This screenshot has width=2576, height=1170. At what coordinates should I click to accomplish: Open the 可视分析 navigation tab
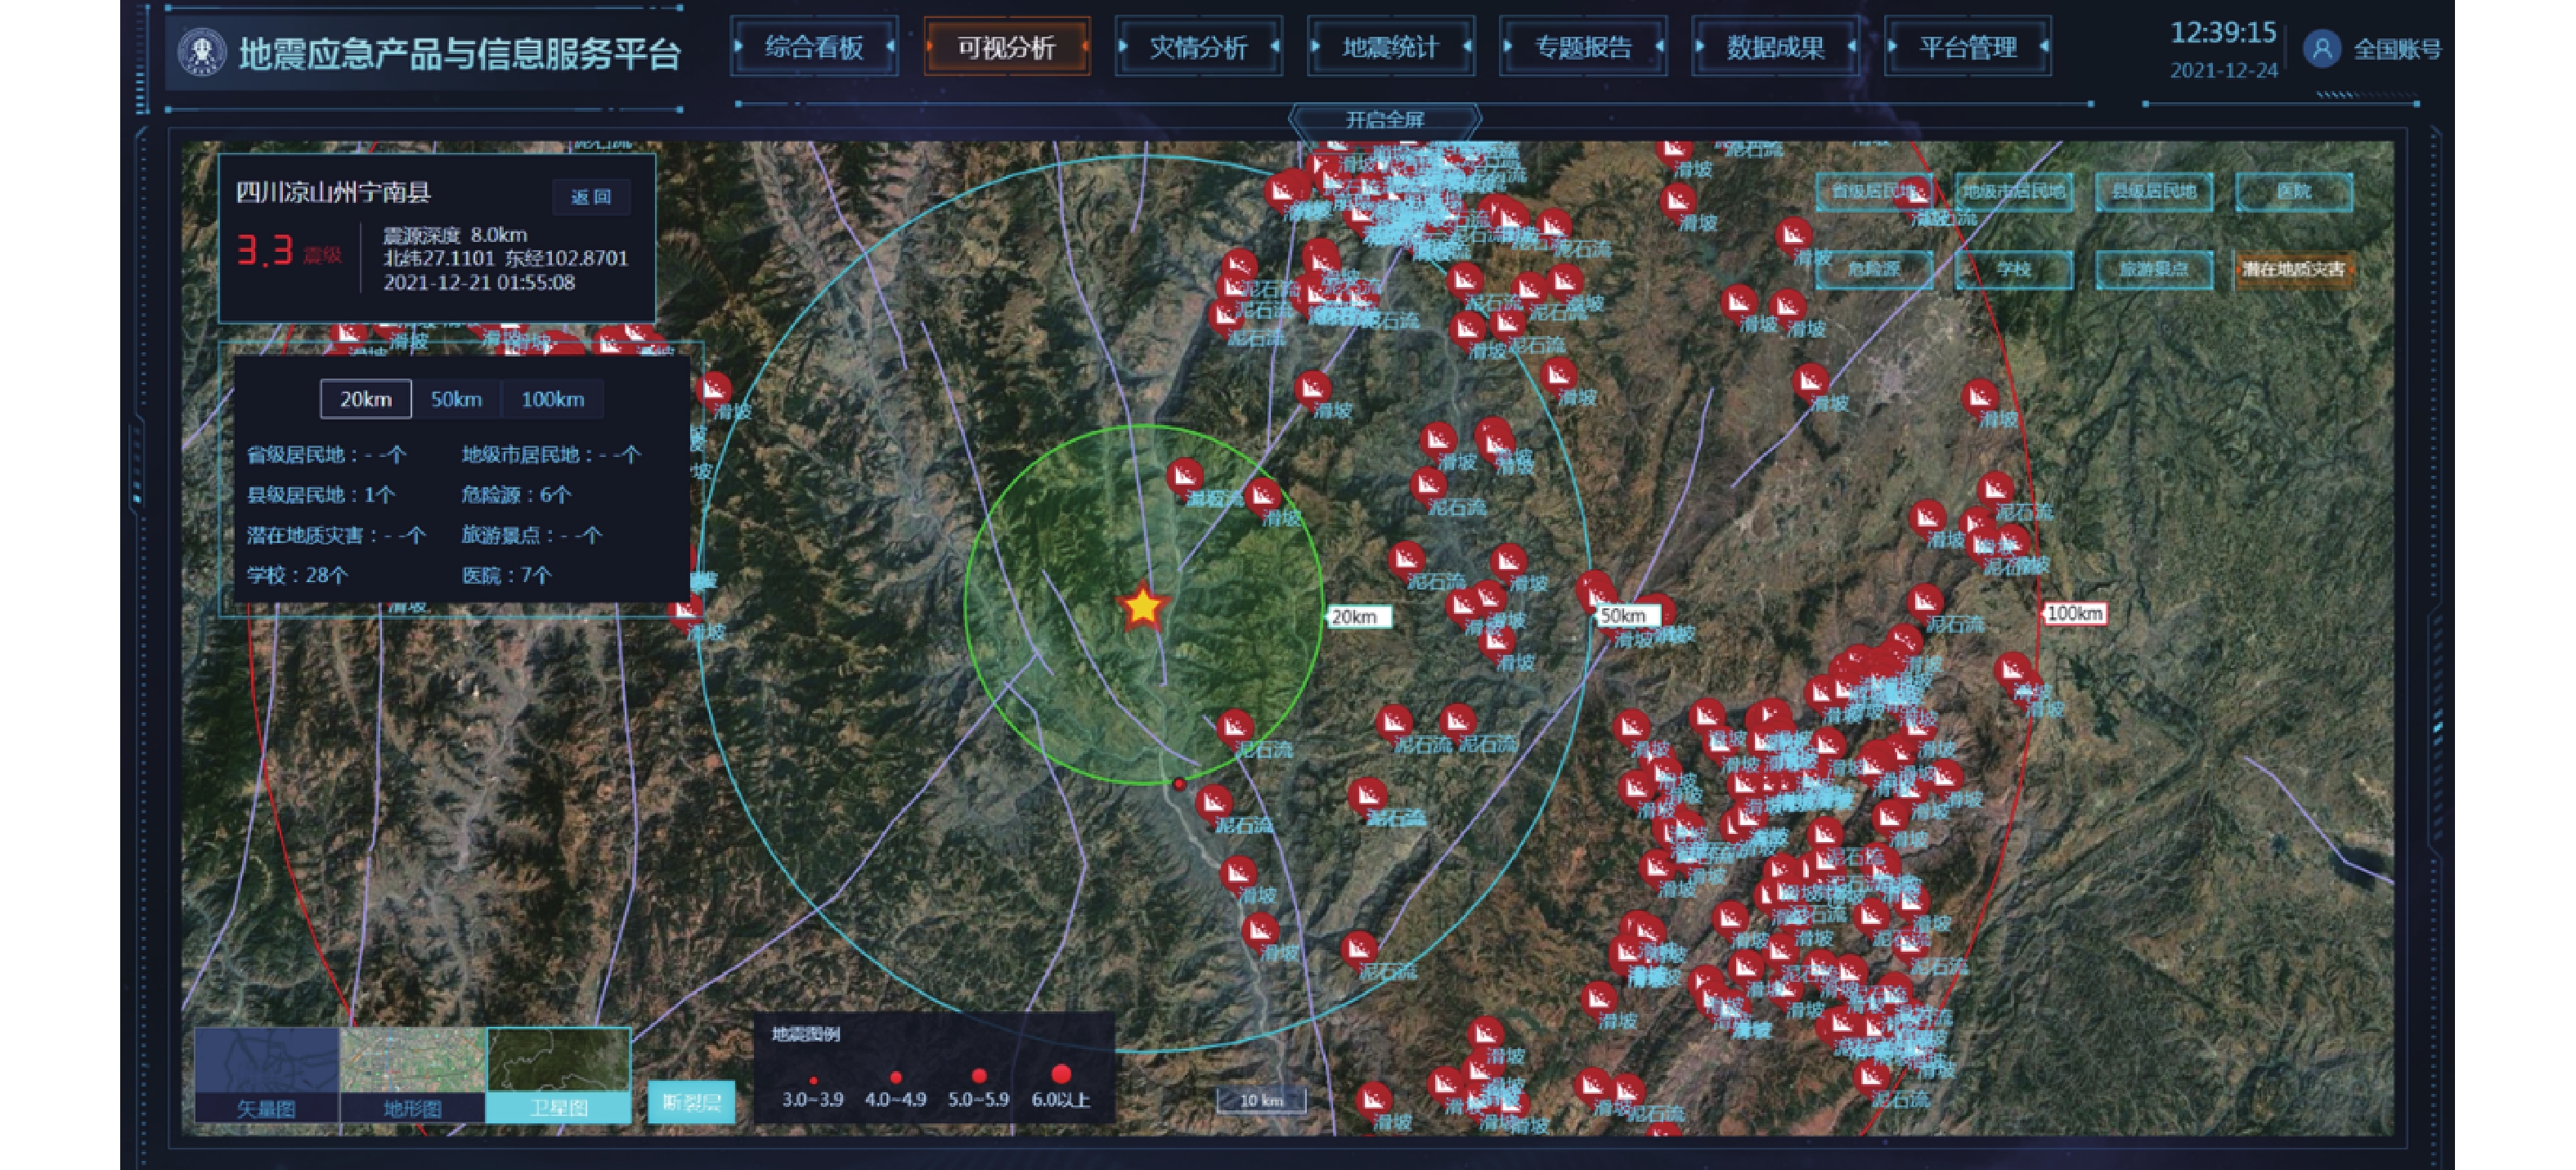(1006, 47)
